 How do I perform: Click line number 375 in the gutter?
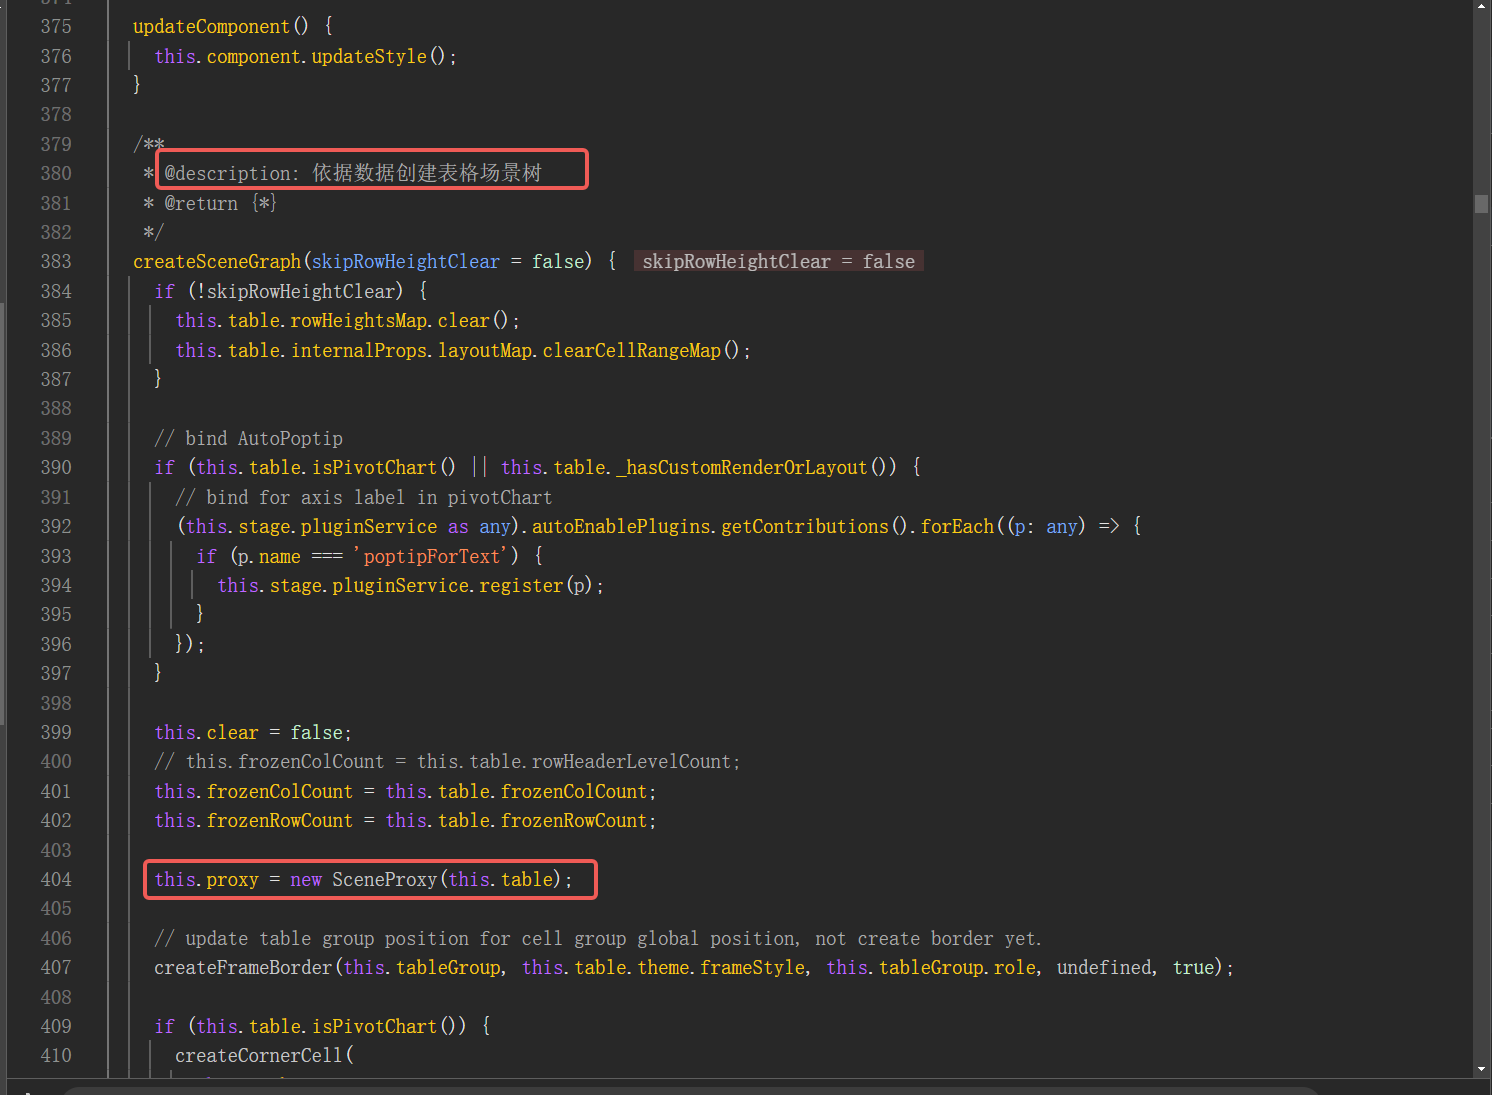click(x=56, y=27)
